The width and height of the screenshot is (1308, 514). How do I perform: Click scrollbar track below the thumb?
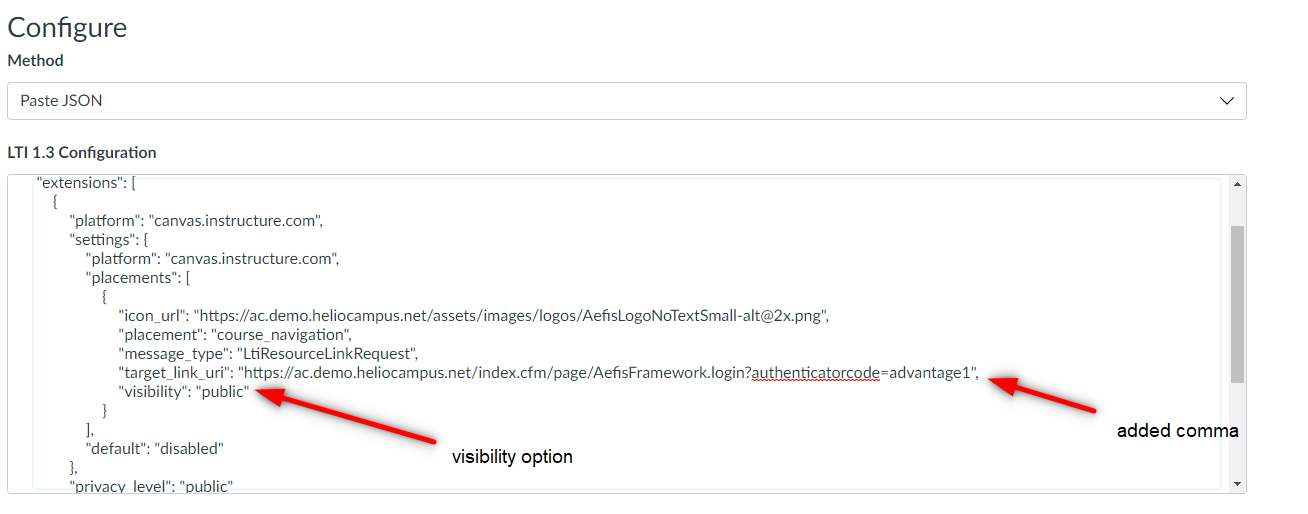[x=1238, y=430]
